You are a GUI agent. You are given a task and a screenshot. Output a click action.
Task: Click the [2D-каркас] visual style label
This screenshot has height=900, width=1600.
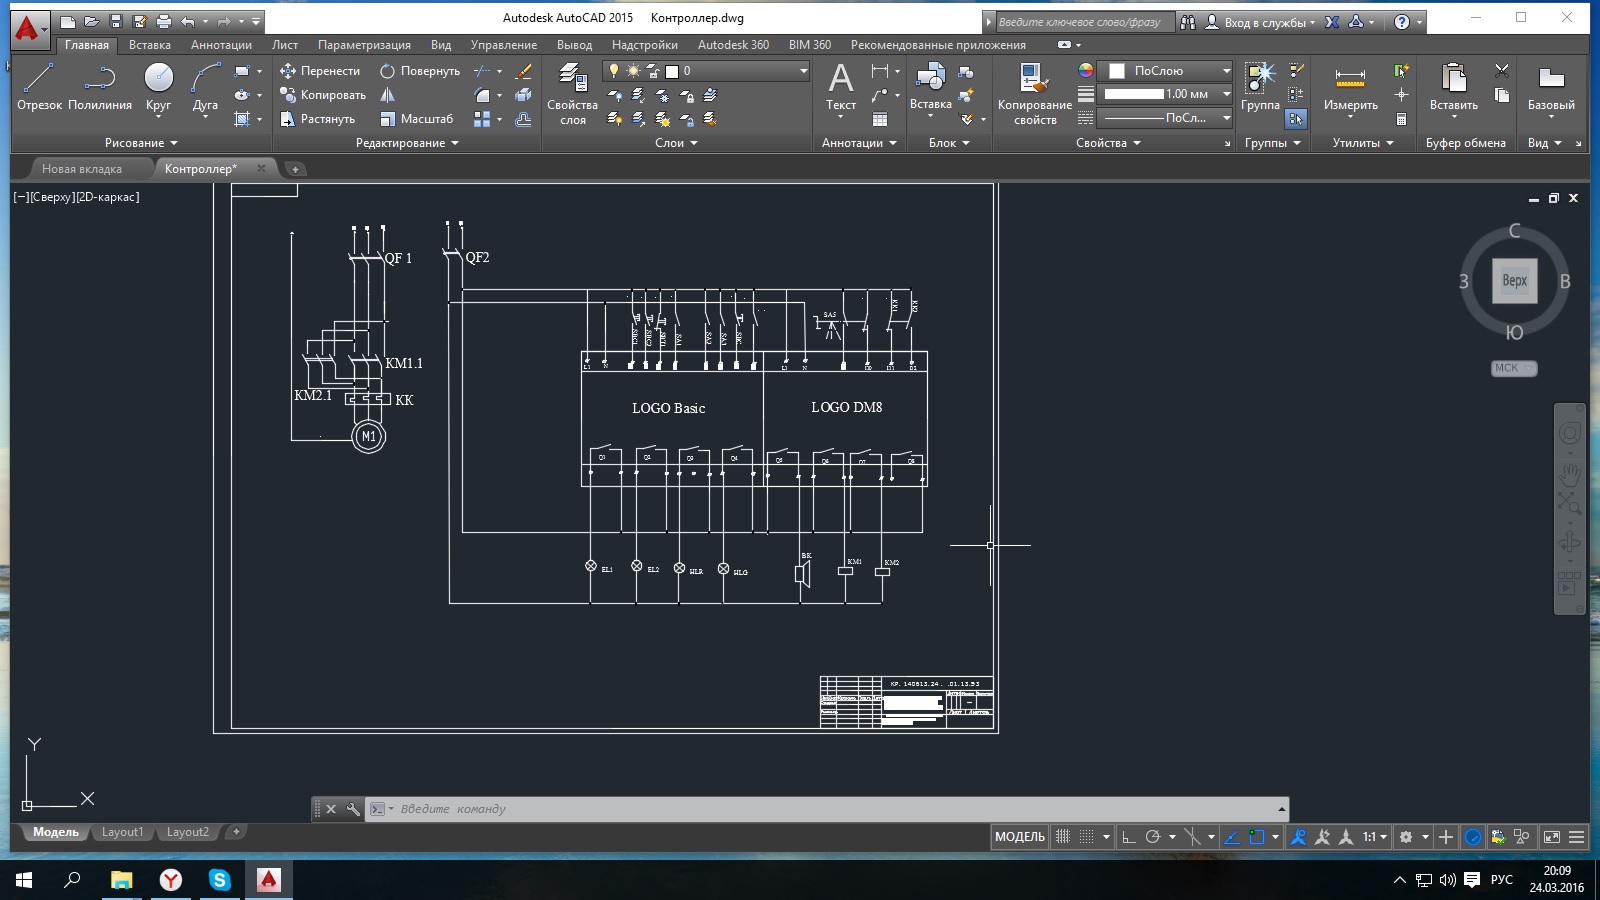click(x=108, y=197)
